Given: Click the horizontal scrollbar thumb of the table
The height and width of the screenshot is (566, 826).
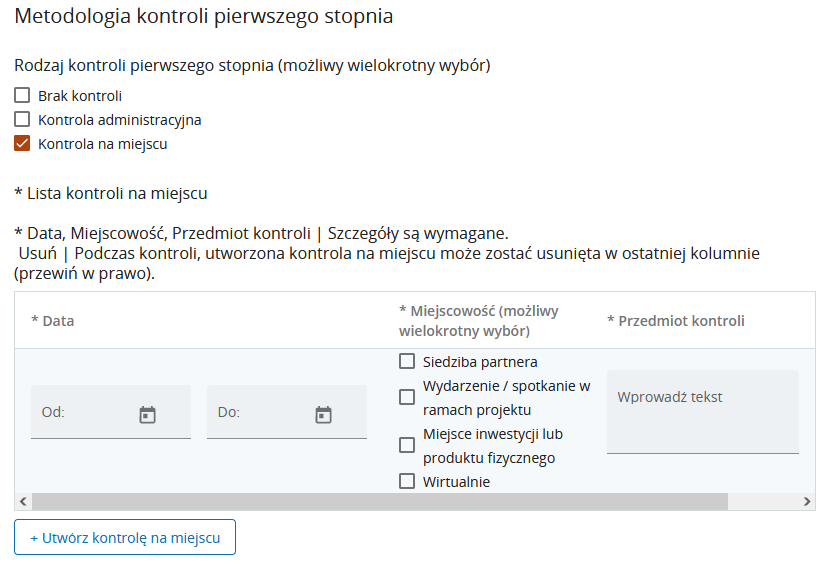Looking at the screenshot, I should [400, 501].
